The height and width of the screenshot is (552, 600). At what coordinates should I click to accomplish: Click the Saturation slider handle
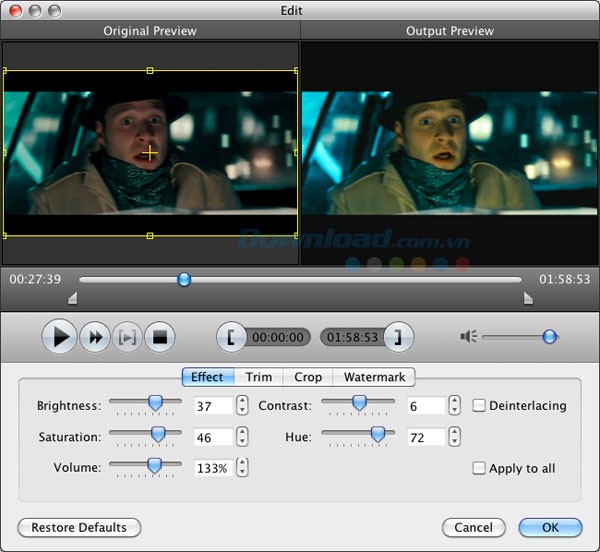tap(158, 435)
